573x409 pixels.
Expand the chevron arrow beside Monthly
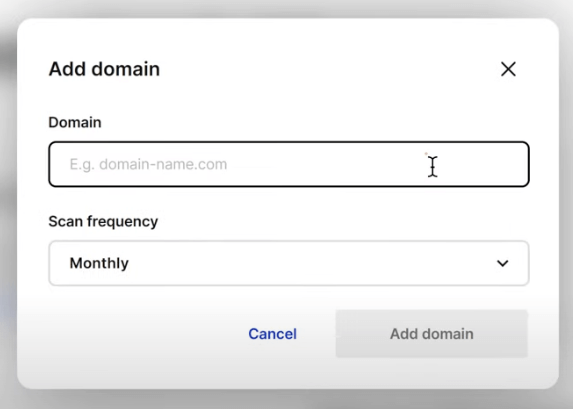[502, 263]
